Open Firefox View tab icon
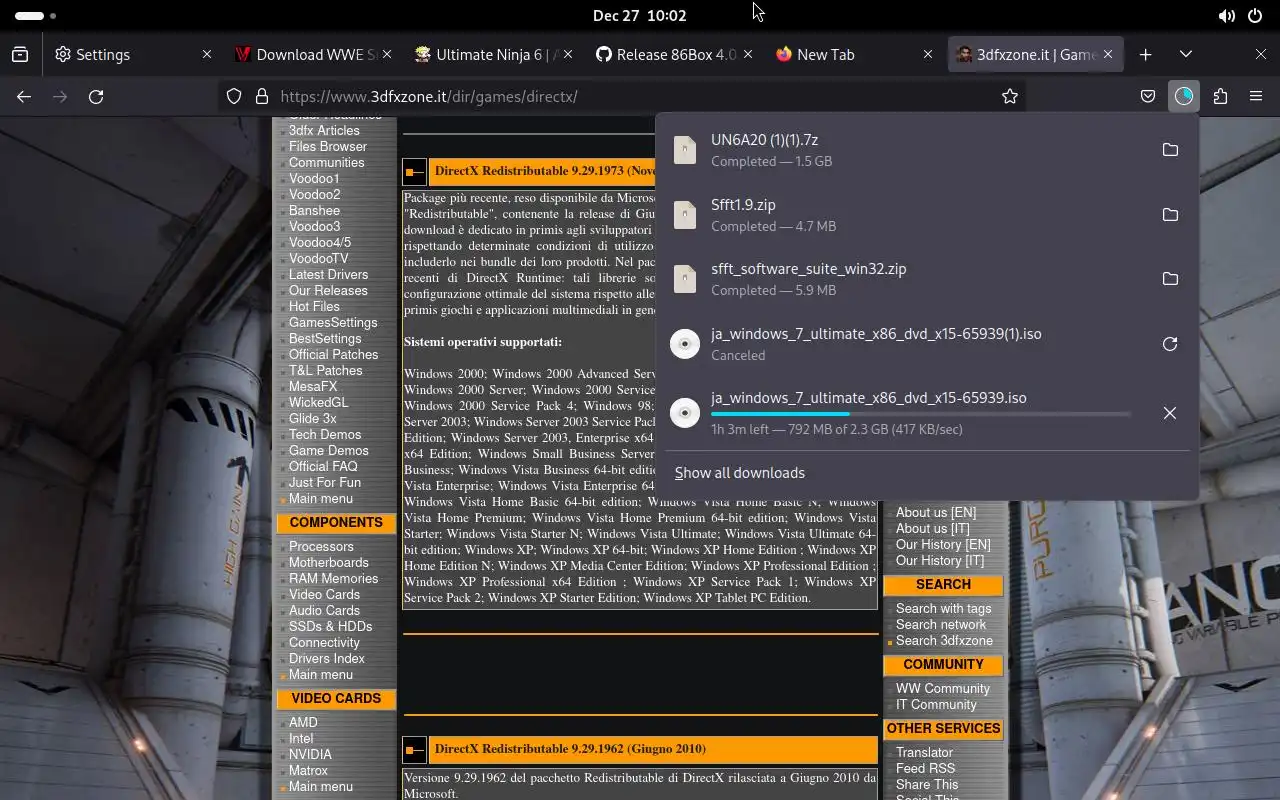This screenshot has height=800, width=1280. pos(20,55)
